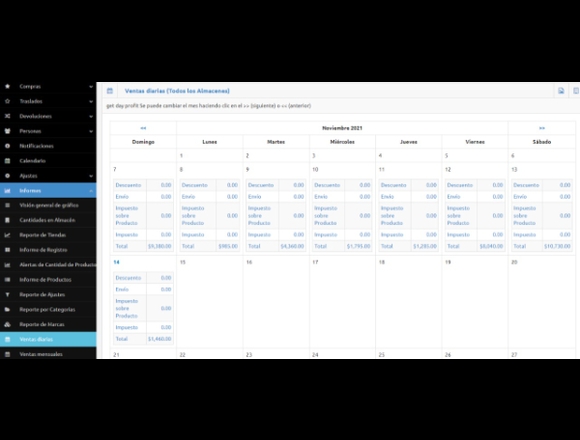The height and width of the screenshot is (440, 580).
Task: Click Envío label in day 14 cell
Action: 122,289
